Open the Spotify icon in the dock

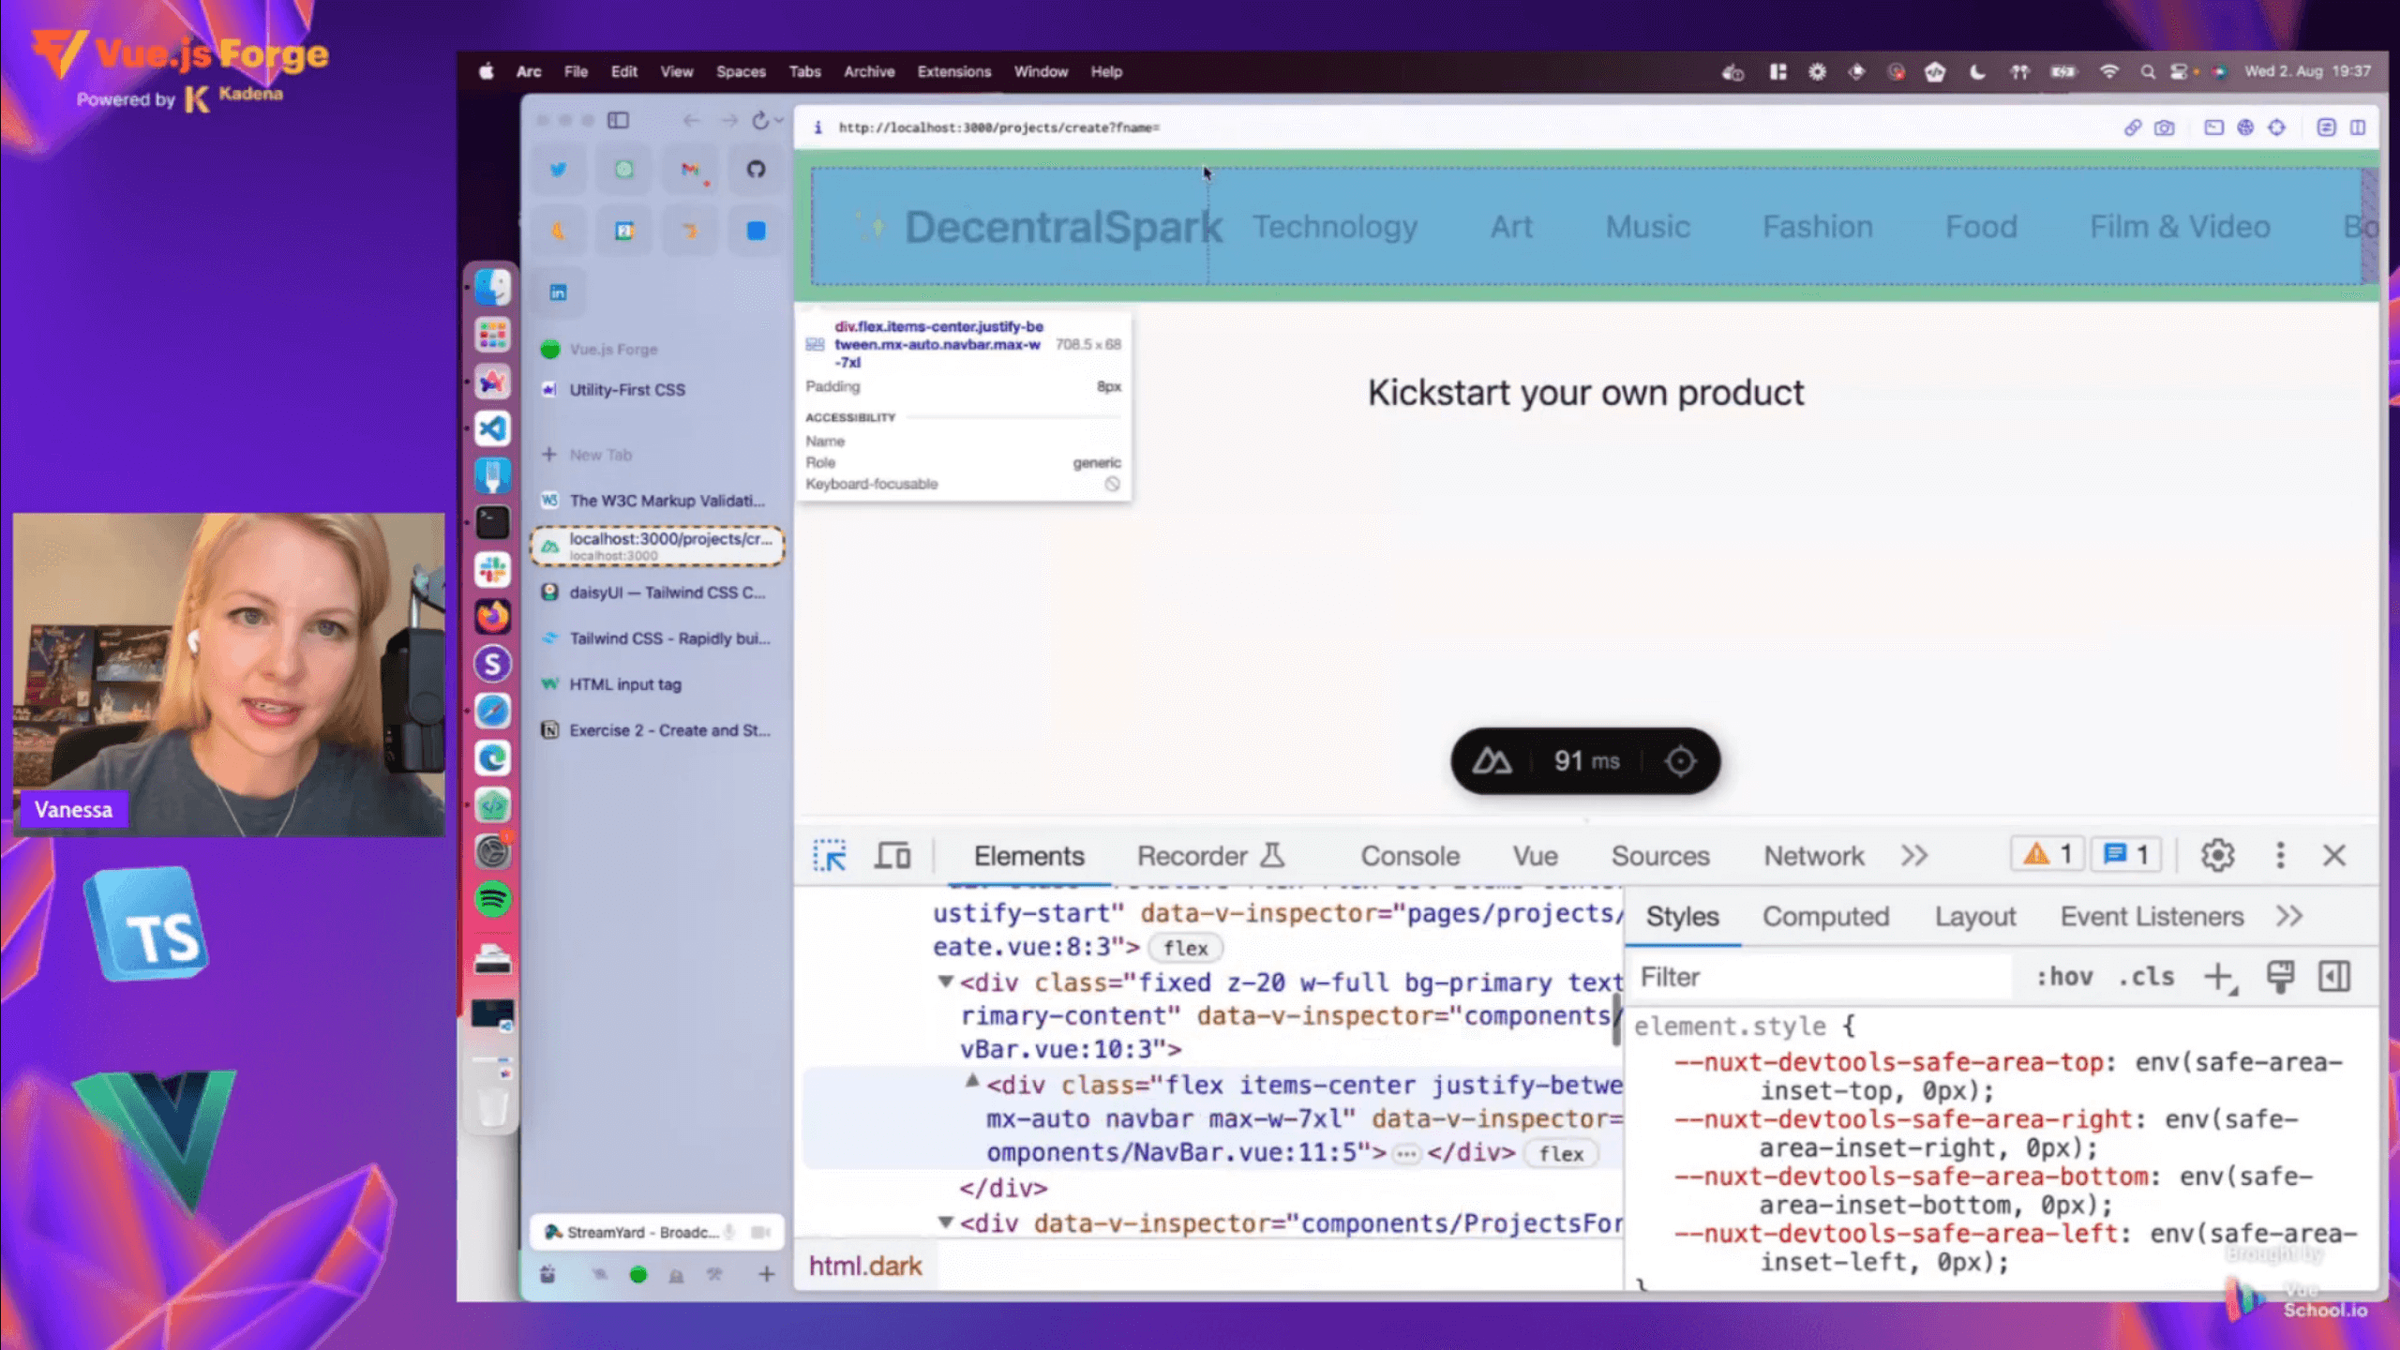tap(492, 899)
